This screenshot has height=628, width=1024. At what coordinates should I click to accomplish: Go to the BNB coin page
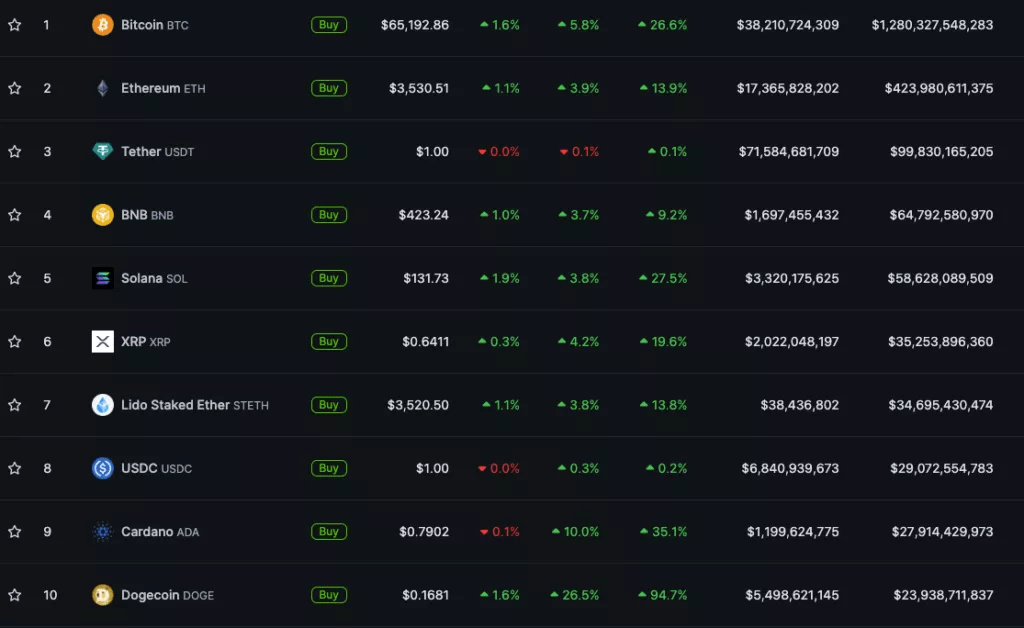point(147,215)
